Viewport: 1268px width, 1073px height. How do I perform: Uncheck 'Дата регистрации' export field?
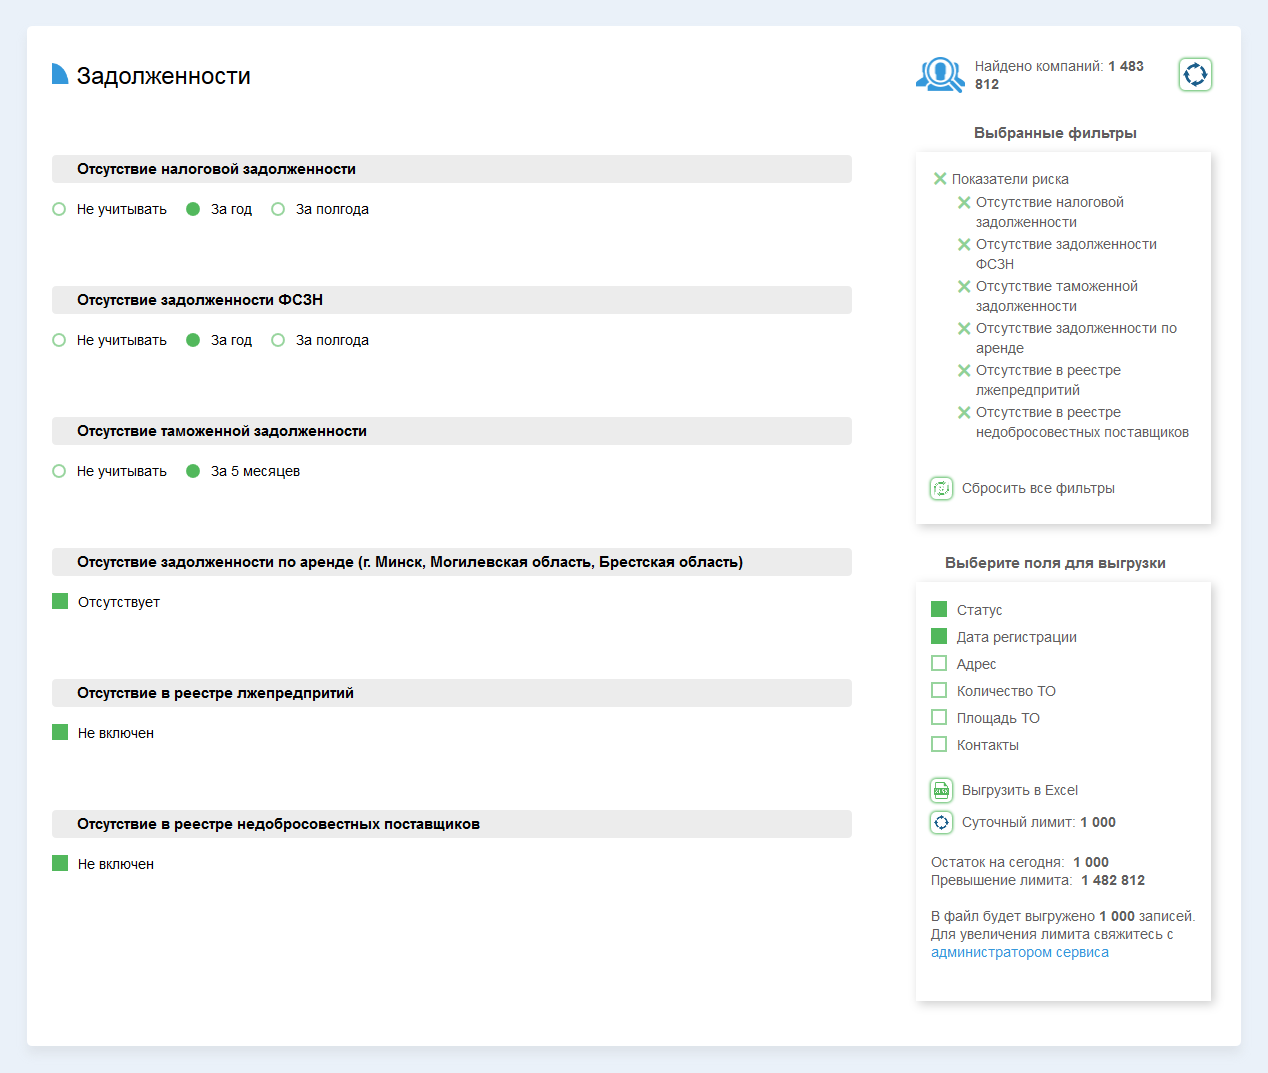pos(939,636)
